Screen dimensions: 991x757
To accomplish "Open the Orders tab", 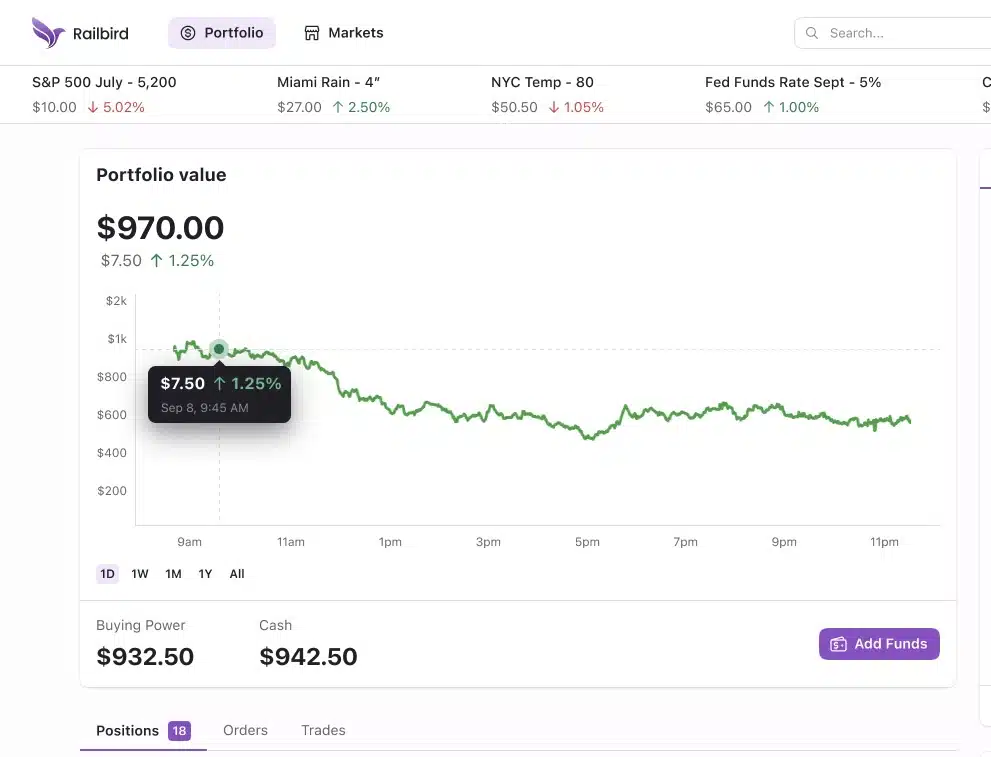I will click(x=245, y=731).
